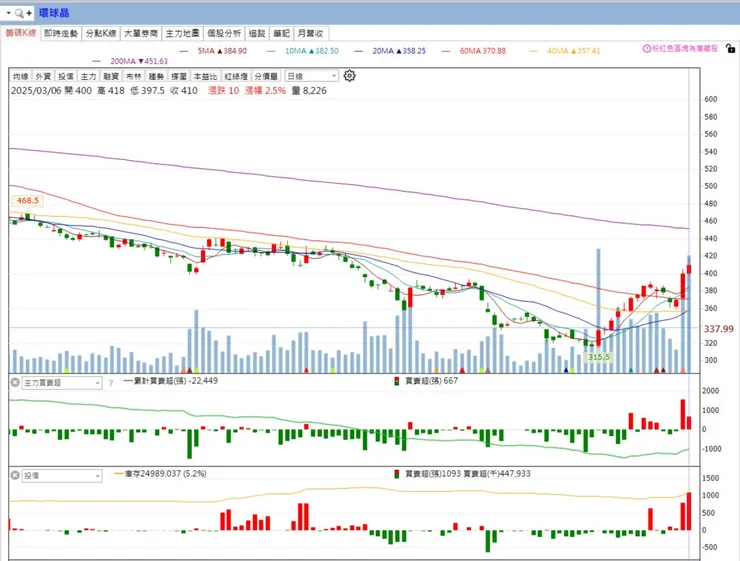The width and height of the screenshot is (740, 561).
Task: Click the magnifier search icon
Action: click(19, 13)
